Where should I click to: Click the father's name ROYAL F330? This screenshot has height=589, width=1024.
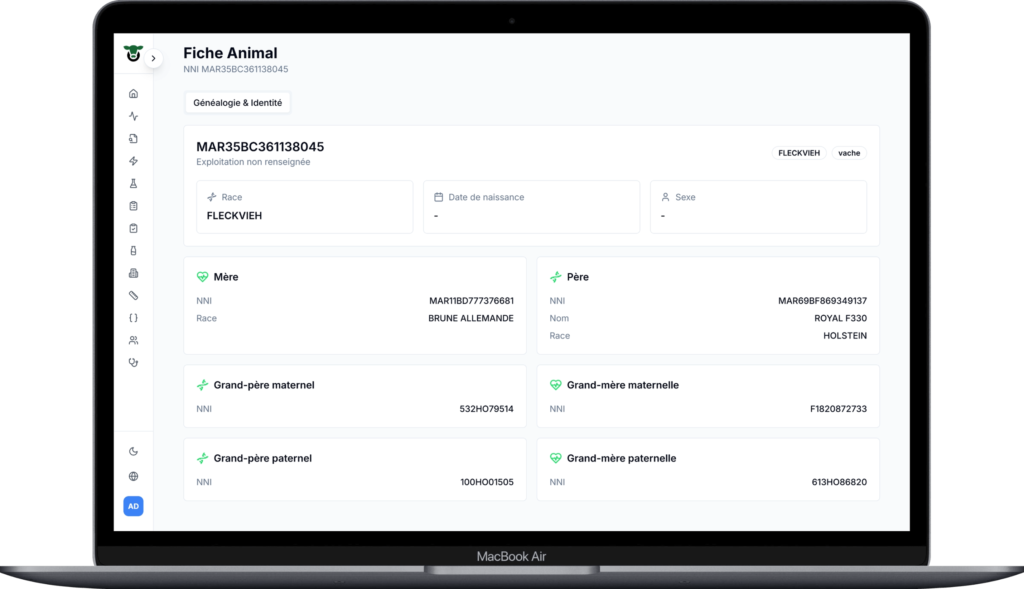point(840,319)
